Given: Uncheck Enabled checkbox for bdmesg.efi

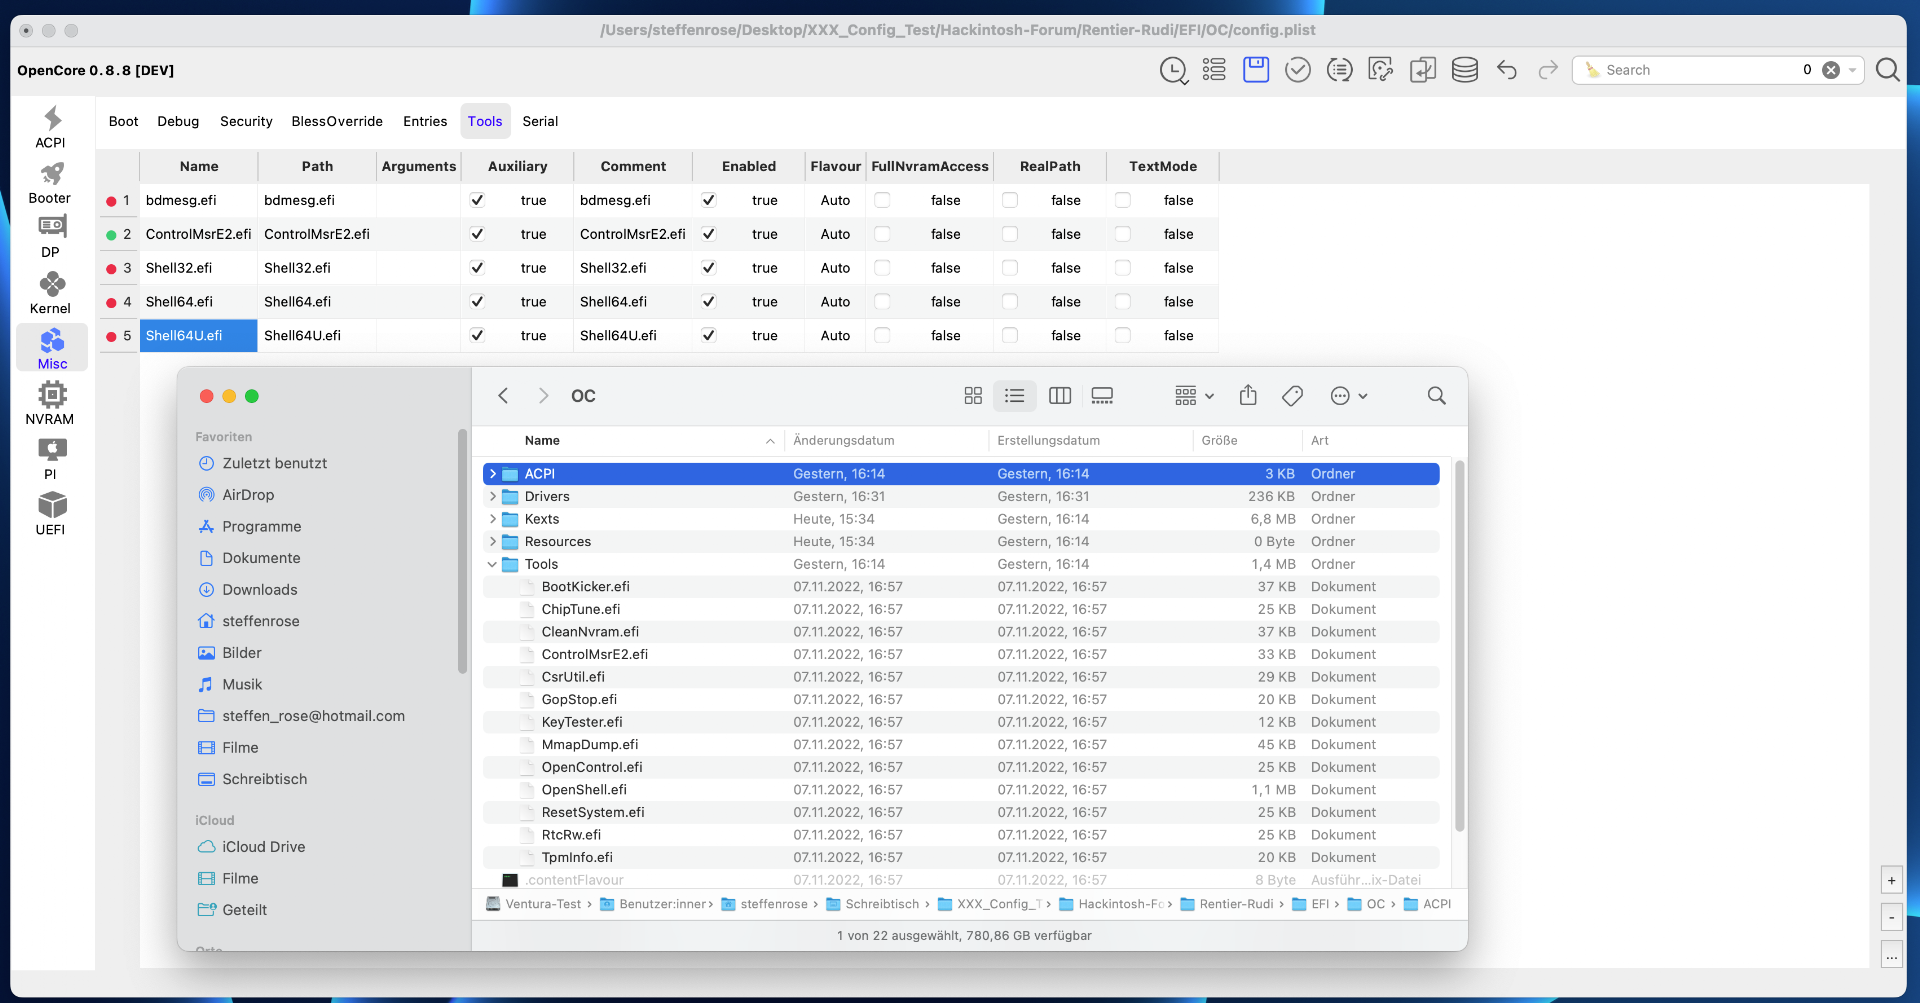Looking at the screenshot, I should (709, 200).
